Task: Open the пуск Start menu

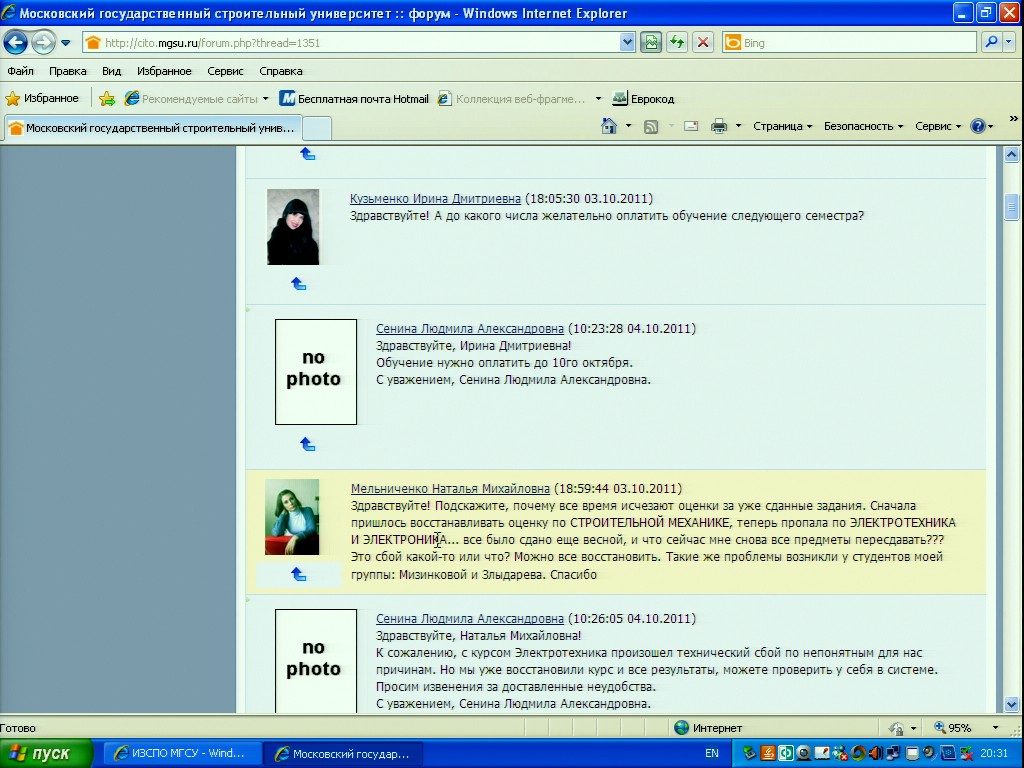Action: click(x=46, y=754)
